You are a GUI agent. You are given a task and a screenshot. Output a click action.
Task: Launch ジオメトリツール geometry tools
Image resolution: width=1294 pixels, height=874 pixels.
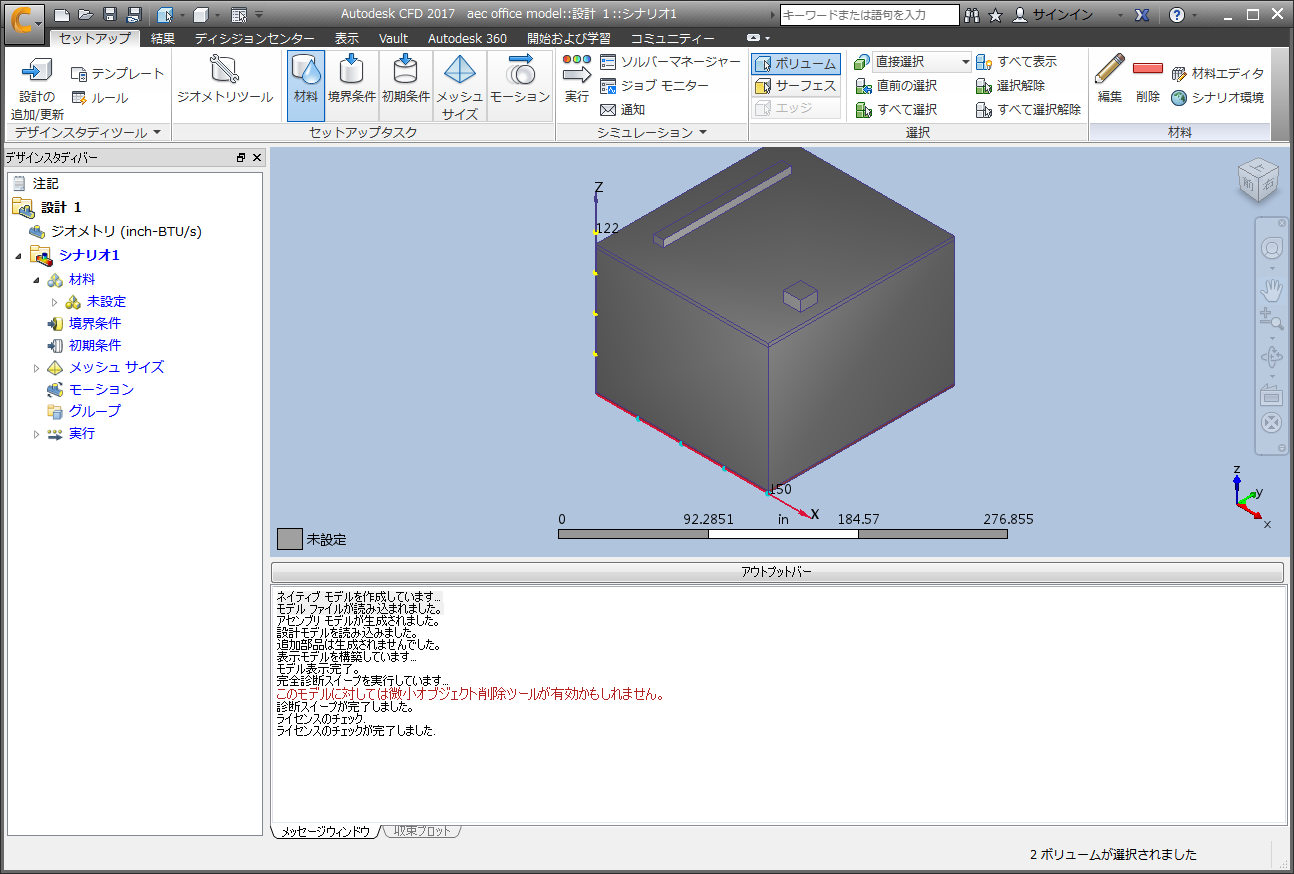[x=224, y=81]
